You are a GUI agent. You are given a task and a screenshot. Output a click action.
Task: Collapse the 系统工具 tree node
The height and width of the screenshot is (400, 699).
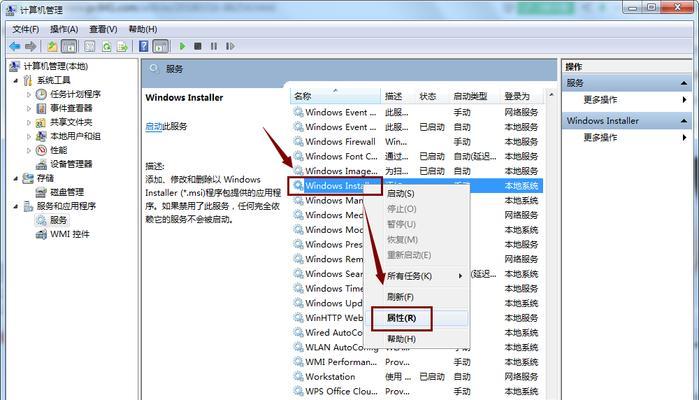click(16, 81)
